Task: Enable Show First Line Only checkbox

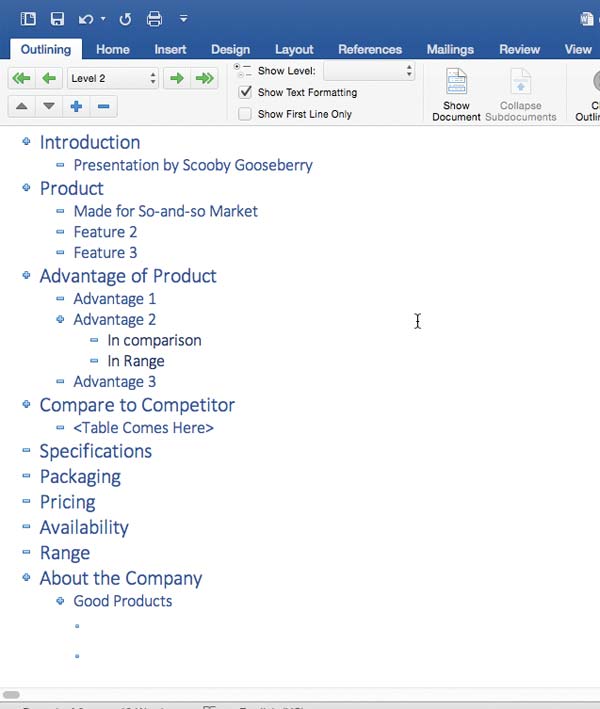Action: point(245,114)
